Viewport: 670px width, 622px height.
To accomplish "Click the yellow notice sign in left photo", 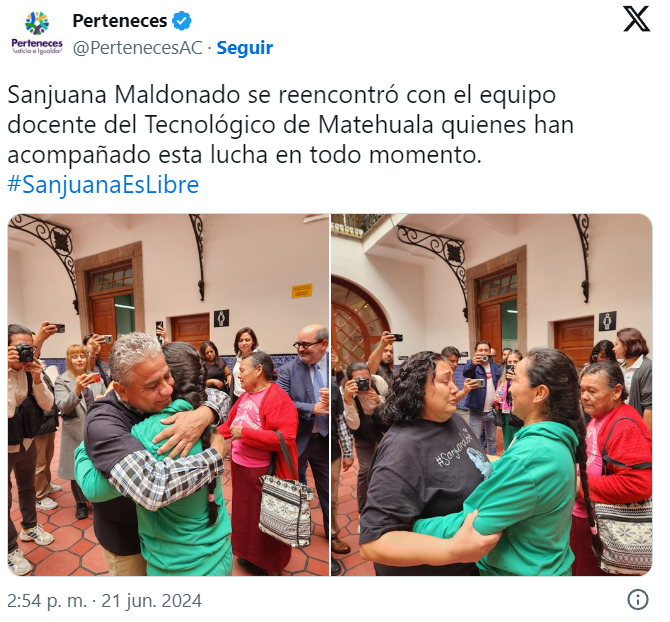I will pyautogui.click(x=302, y=290).
